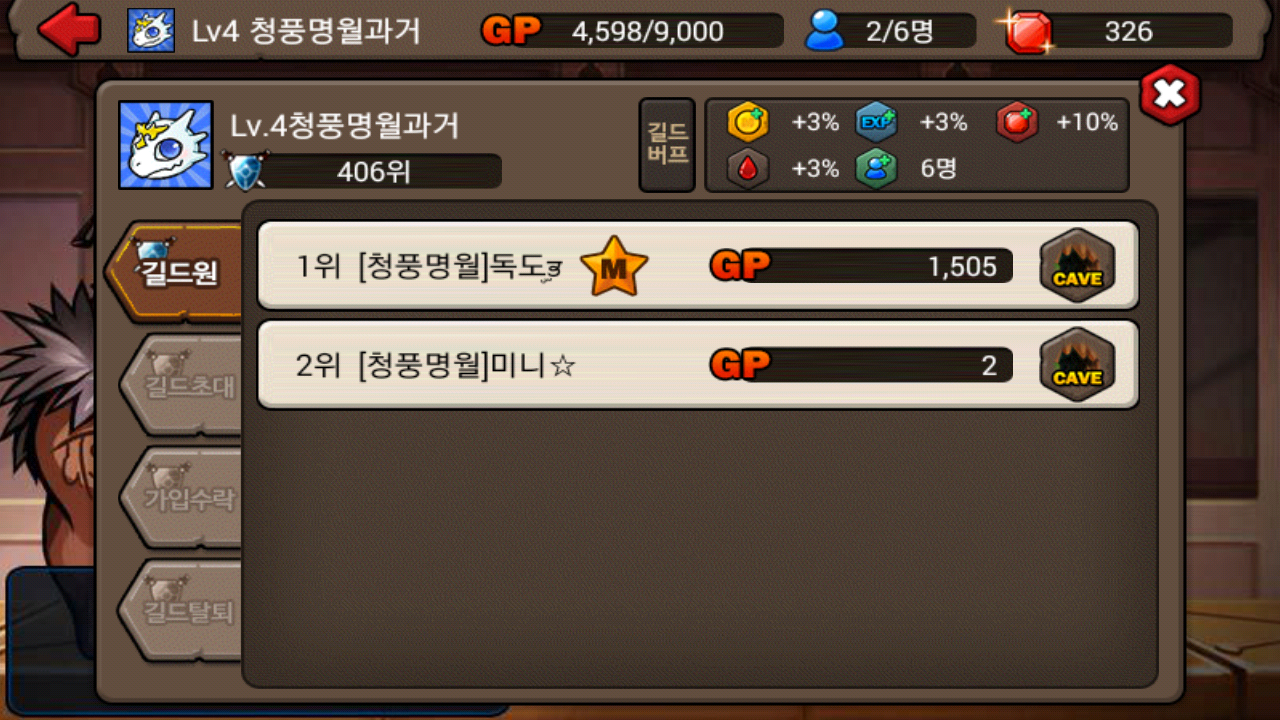Select the 길드탈퇴 leave guild tab
Viewport: 1280px width, 720px height.
pyautogui.click(x=181, y=610)
